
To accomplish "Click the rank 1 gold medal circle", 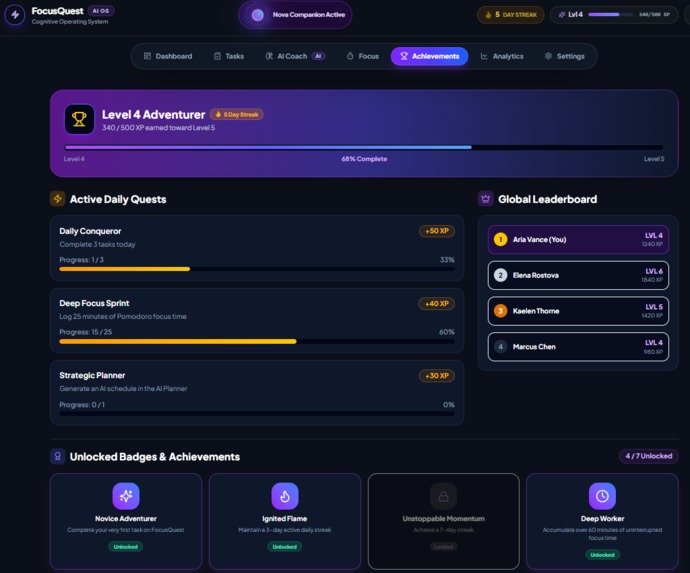I will tap(500, 239).
